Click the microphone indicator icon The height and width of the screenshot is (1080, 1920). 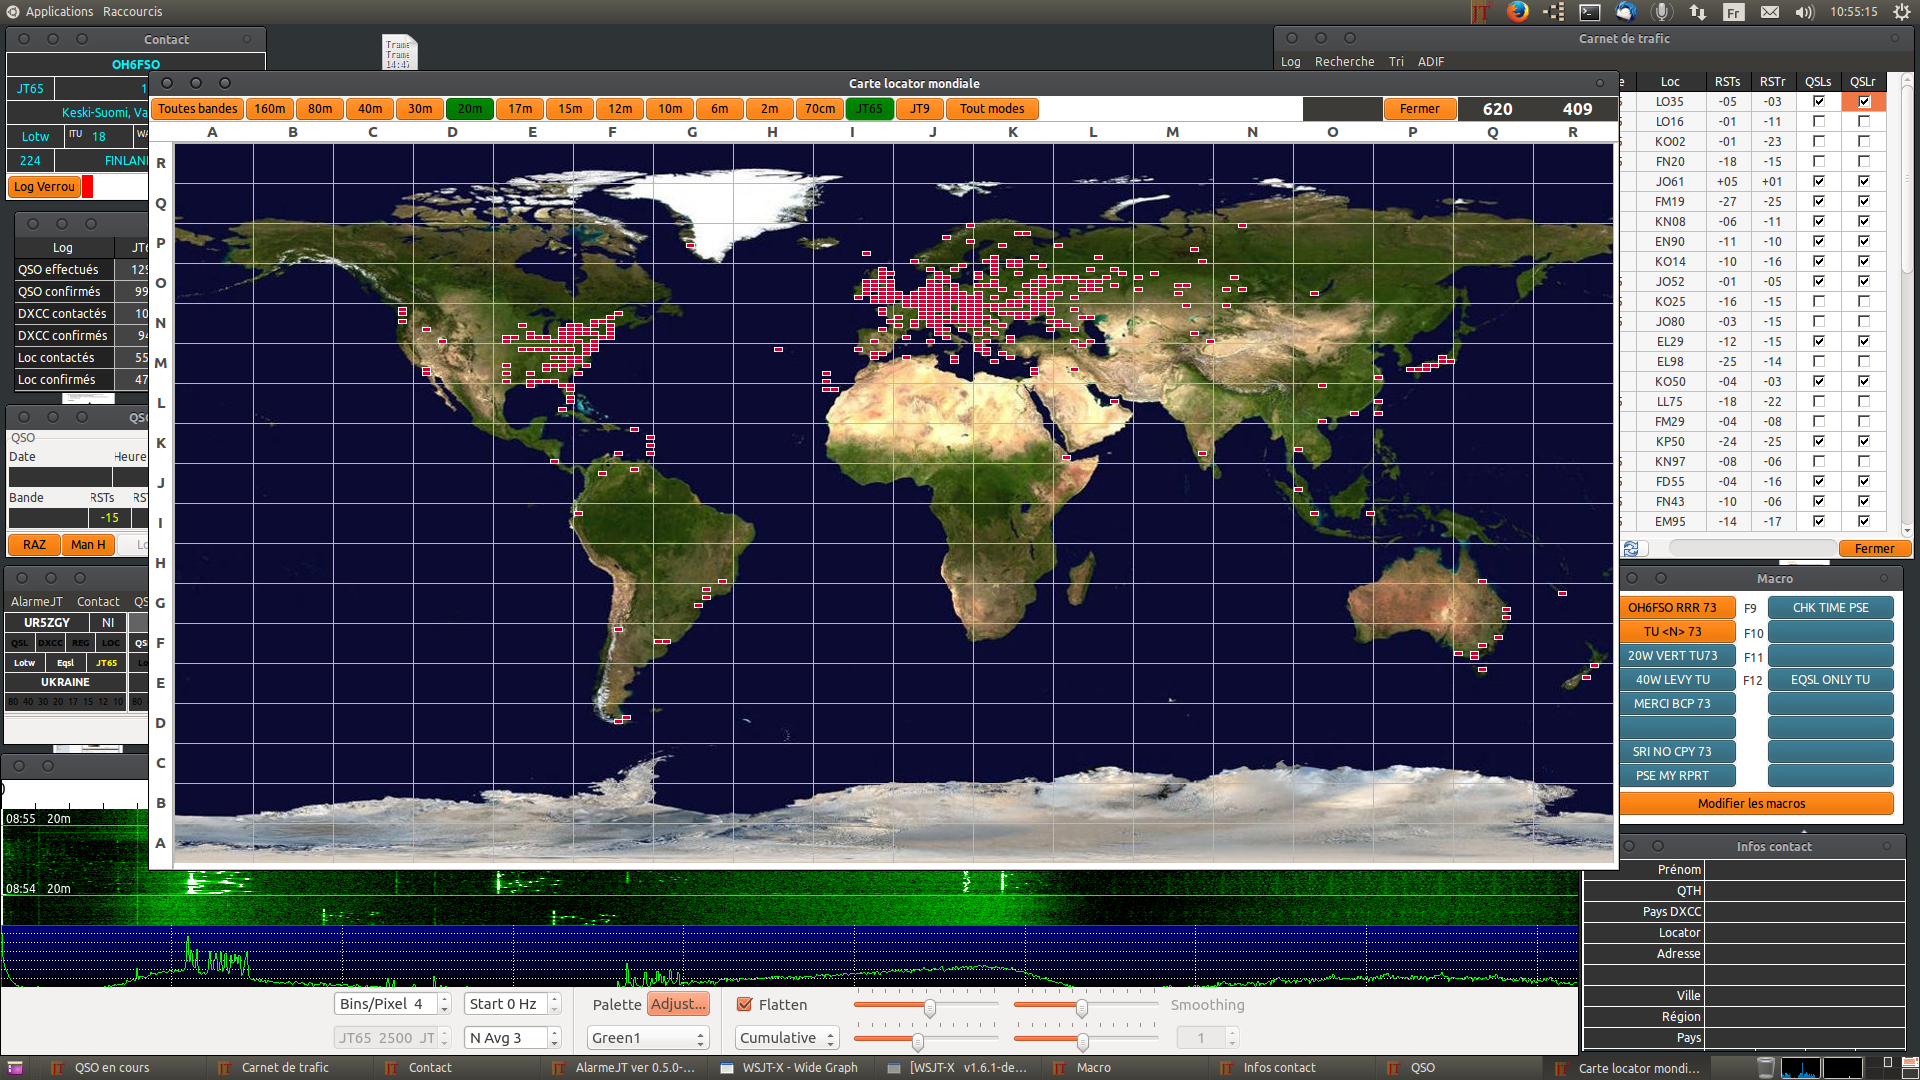[x=1661, y=12]
